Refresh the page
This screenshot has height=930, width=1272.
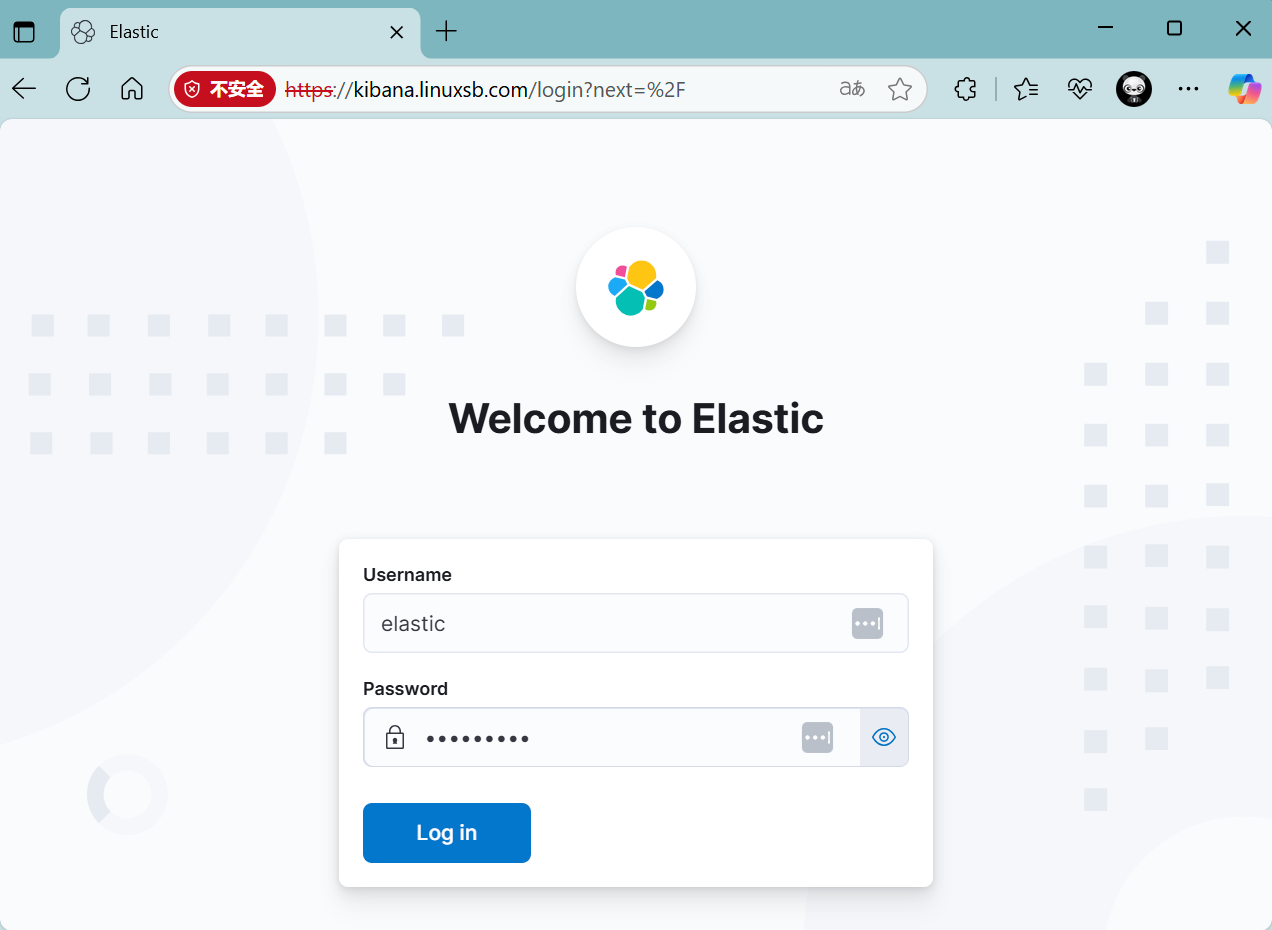tap(78, 89)
